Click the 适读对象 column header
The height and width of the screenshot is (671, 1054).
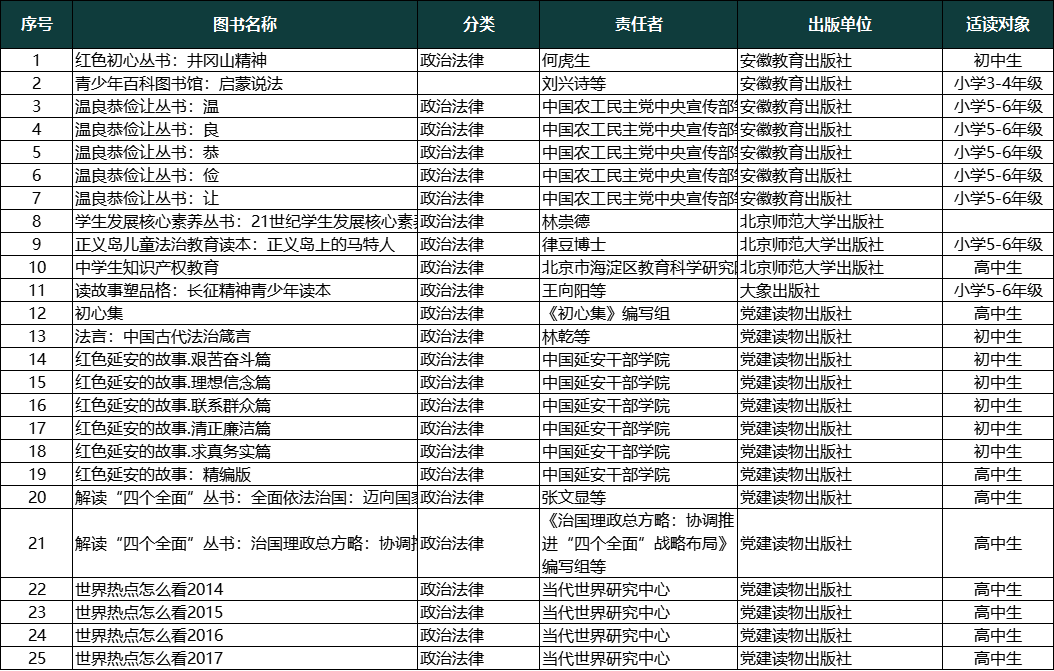click(x=997, y=25)
